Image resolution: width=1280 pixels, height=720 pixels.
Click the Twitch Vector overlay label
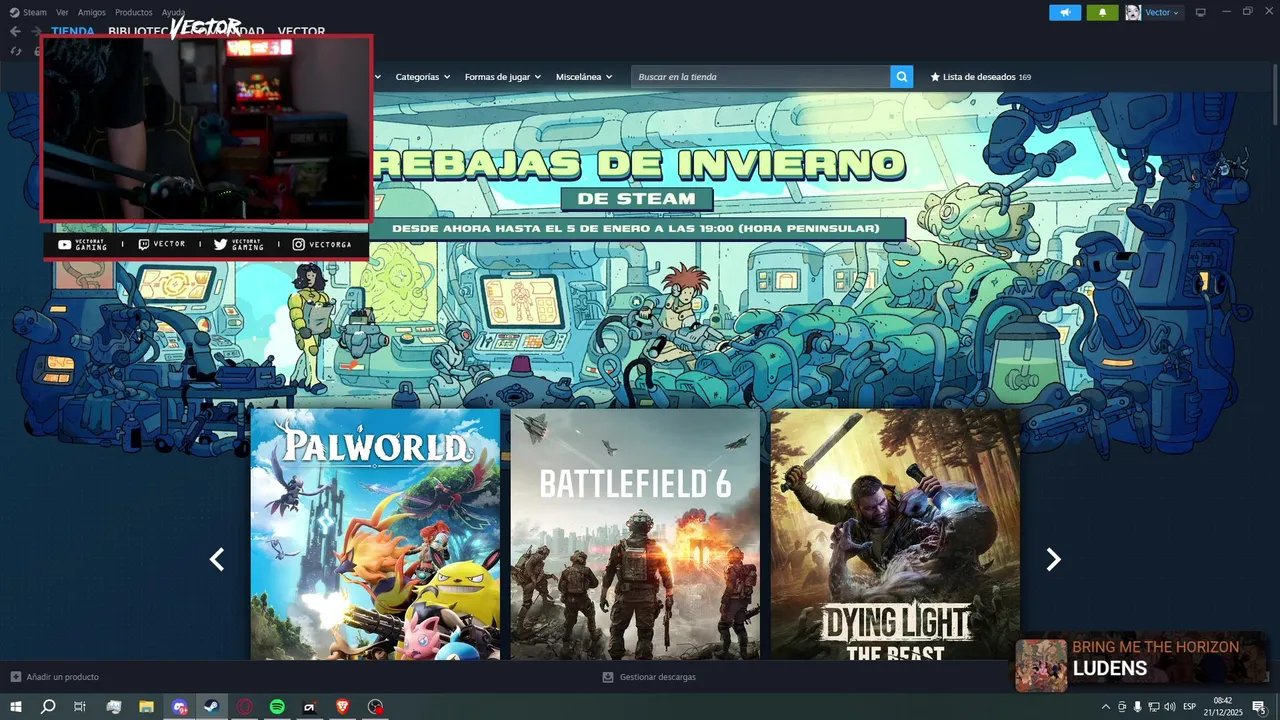[x=162, y=244]
